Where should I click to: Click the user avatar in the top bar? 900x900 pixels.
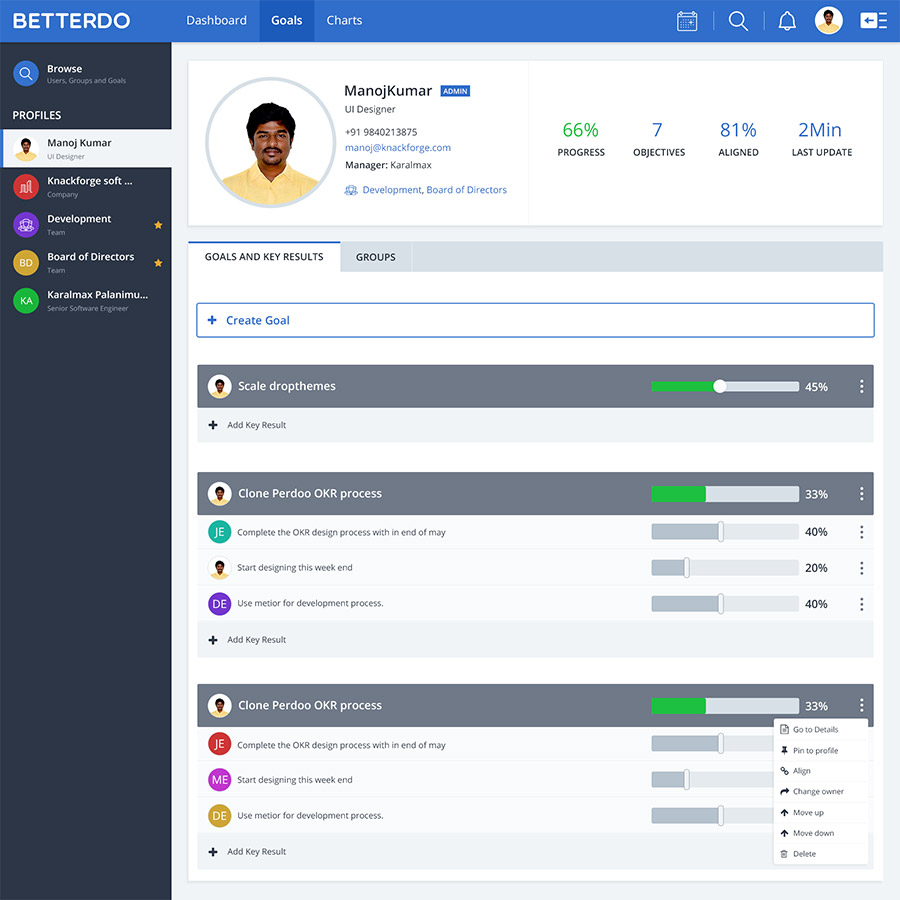tap(828, 21)
